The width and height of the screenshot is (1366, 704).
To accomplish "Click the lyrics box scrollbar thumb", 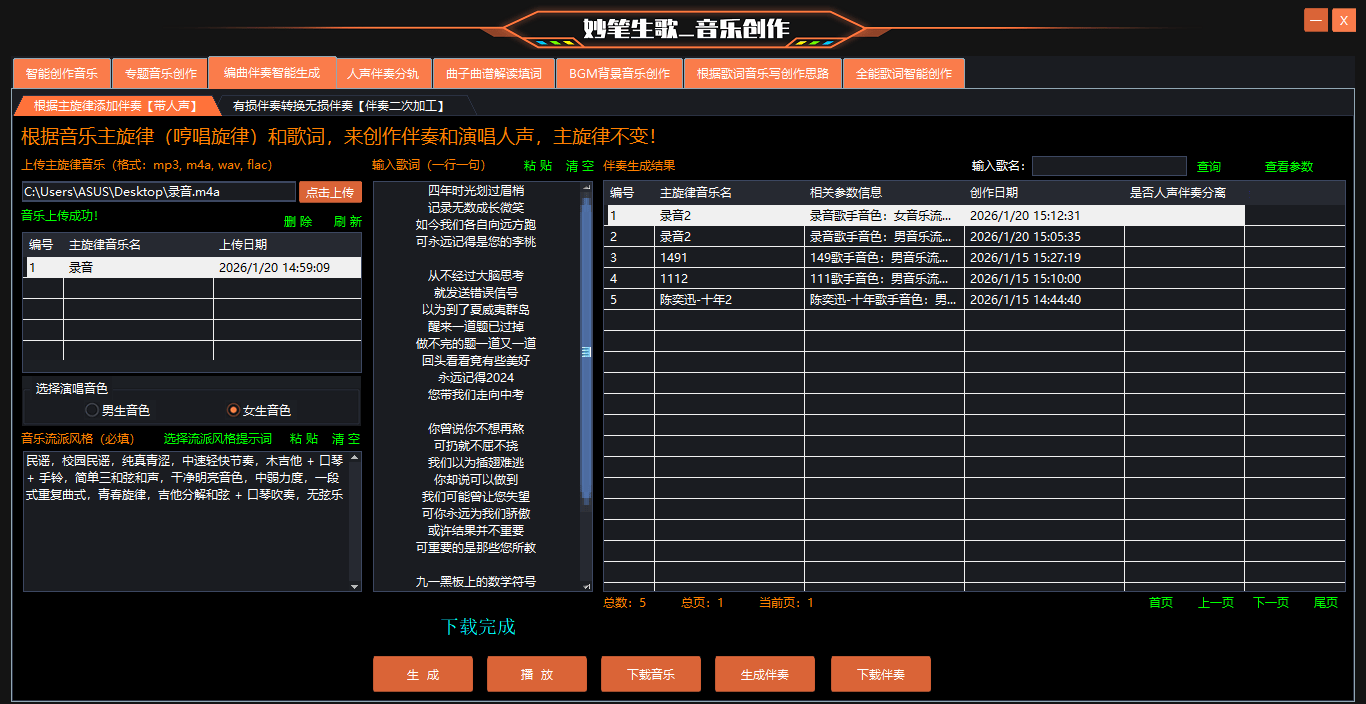I will pyautogui.click(x=586, y=351).
